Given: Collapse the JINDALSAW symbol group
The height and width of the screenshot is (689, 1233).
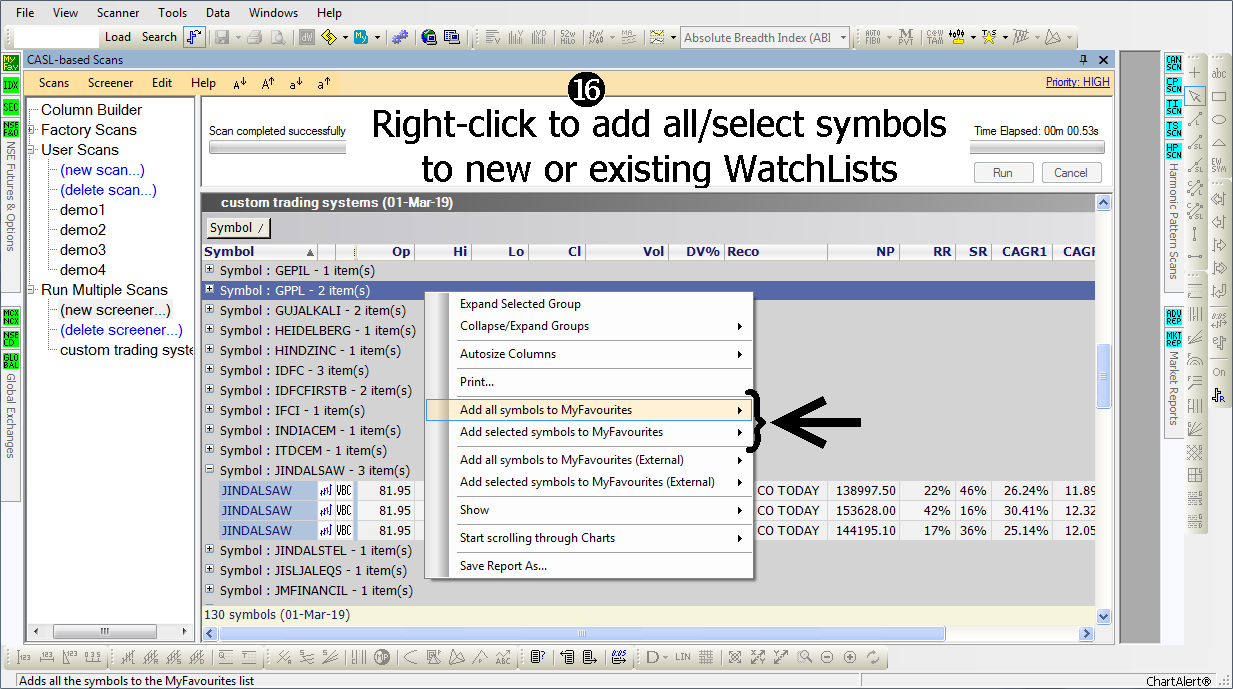Looking at the screenshot, I should 209,470.
